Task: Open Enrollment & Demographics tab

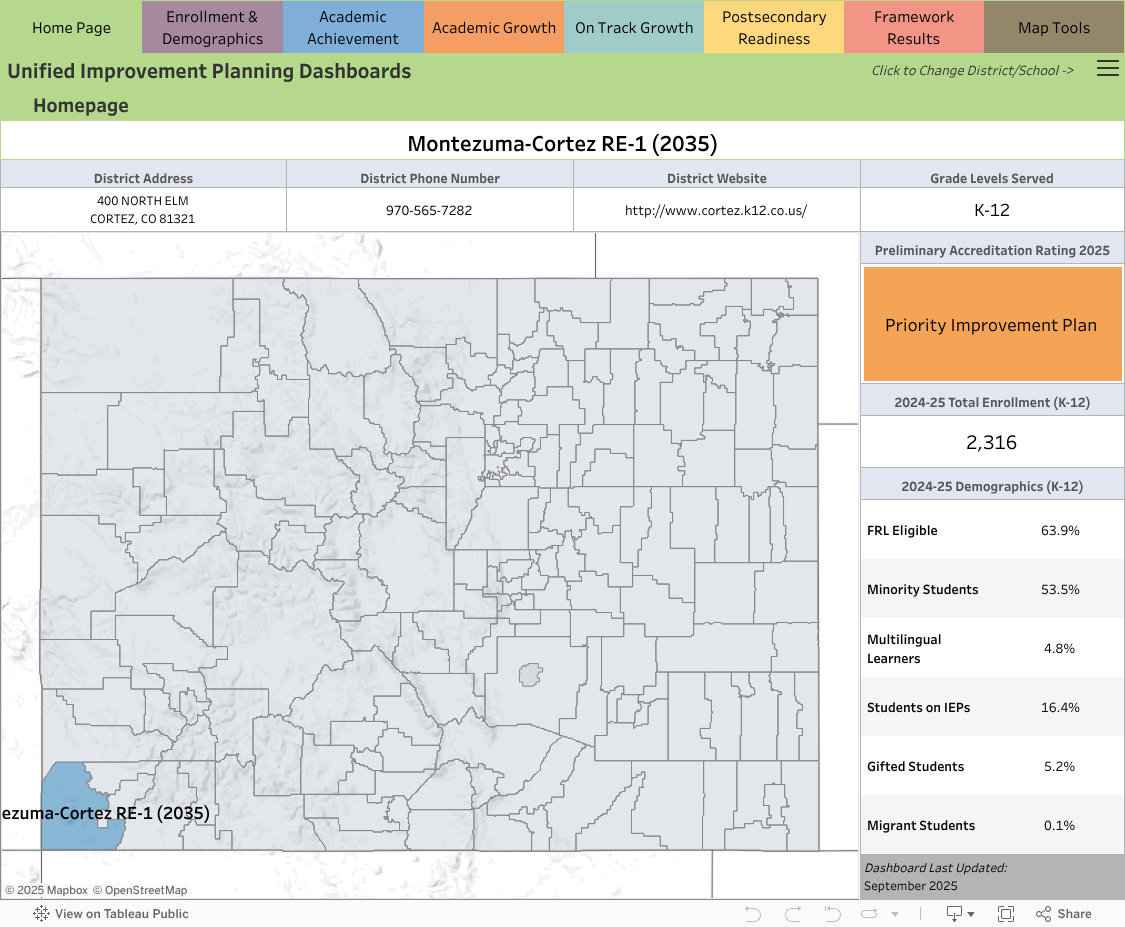Action: 212,27
